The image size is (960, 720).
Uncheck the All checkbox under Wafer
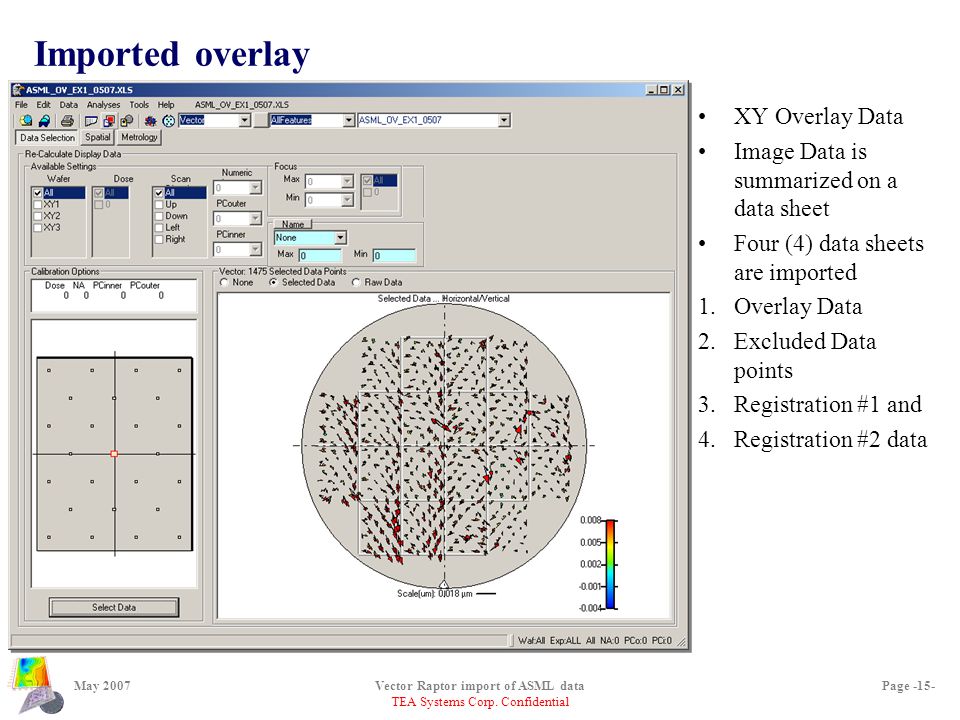pyautogui.click(x=37, y=193)
